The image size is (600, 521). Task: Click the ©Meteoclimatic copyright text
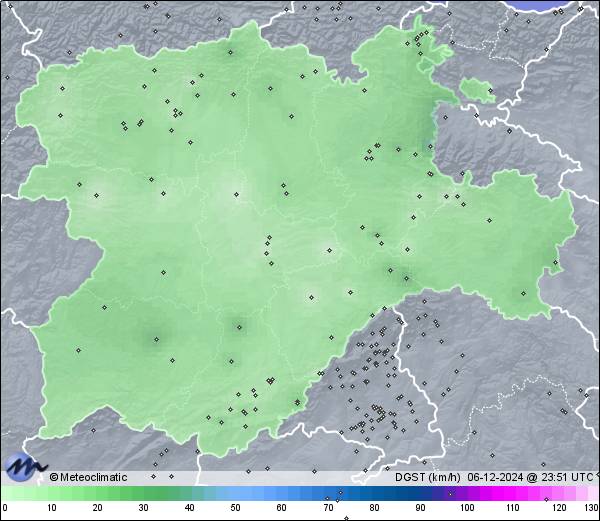[88, 477]
